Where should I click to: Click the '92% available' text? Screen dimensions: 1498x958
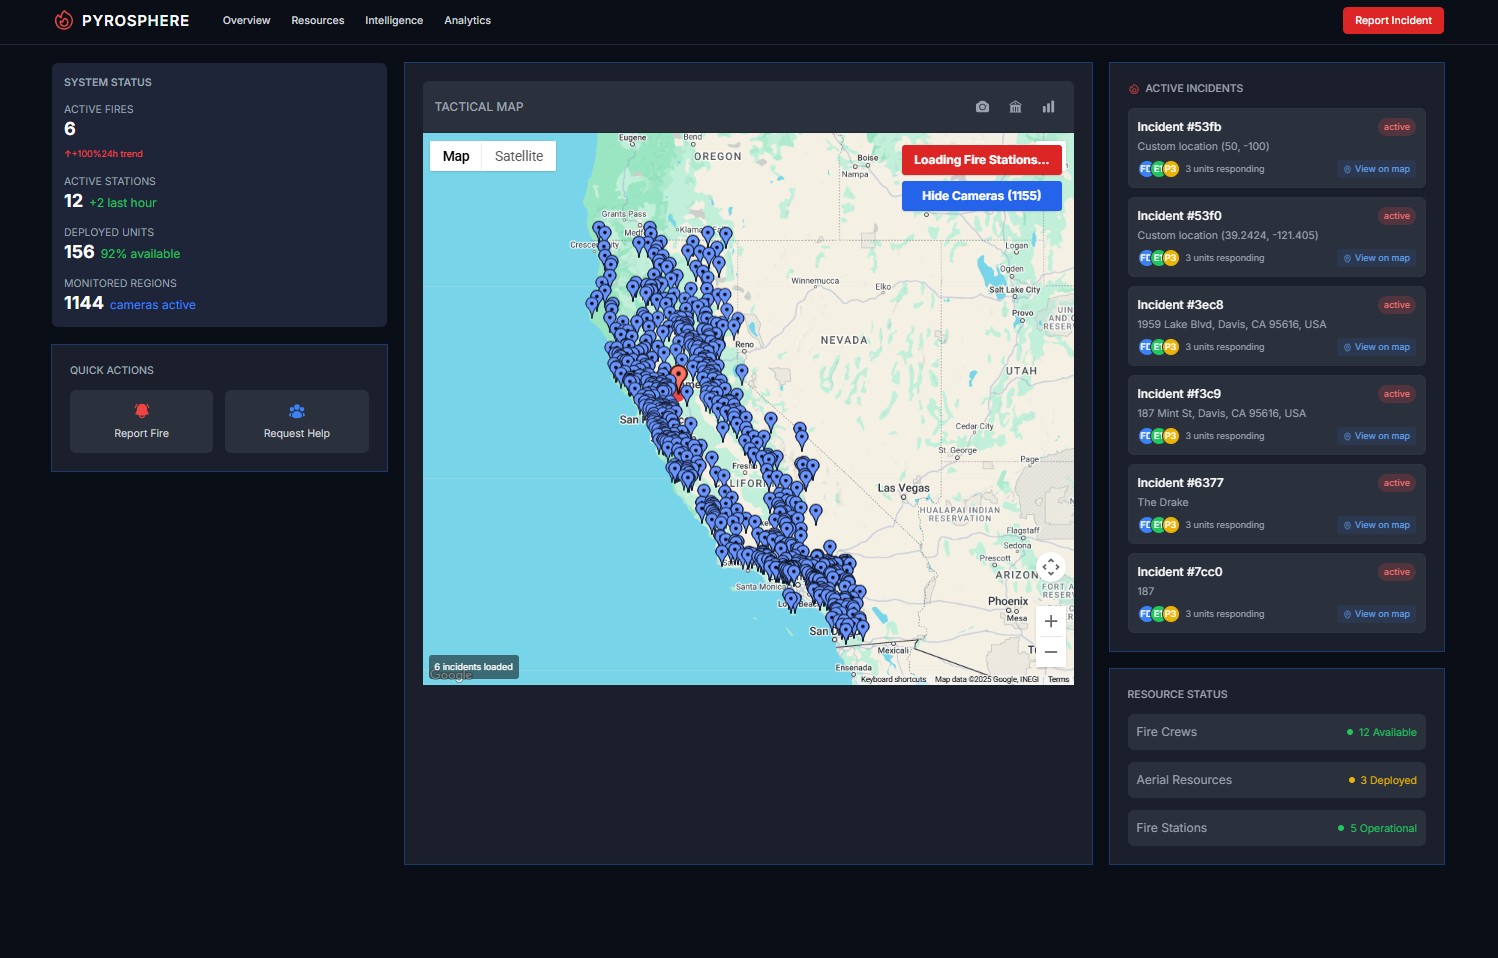coord(140,254)
